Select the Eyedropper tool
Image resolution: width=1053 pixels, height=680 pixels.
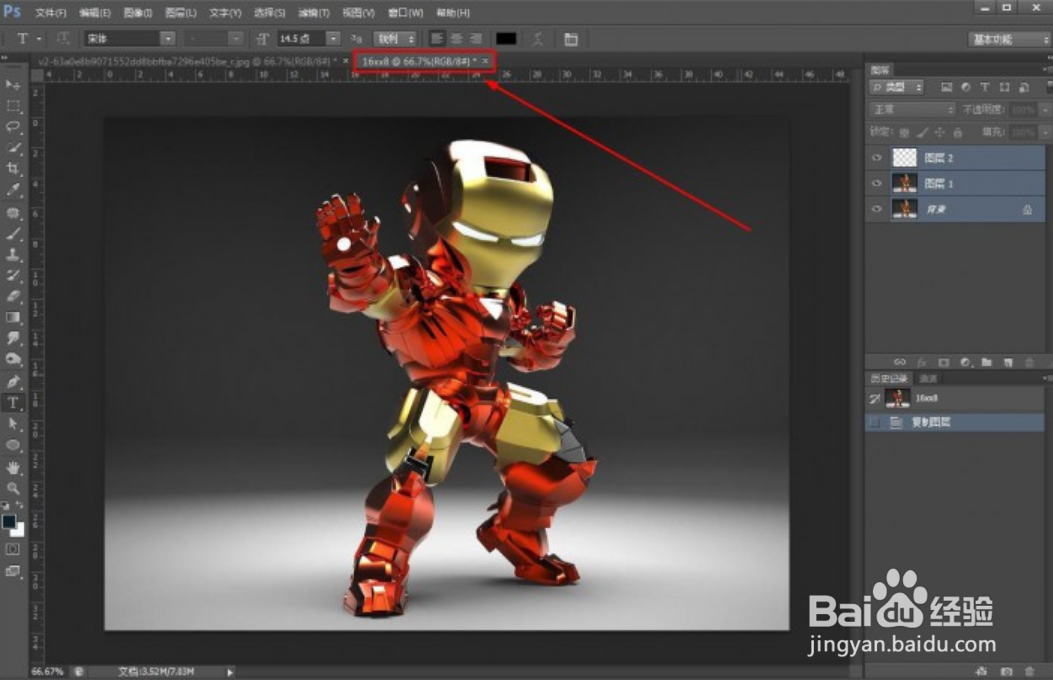click(x=13, y=190)
